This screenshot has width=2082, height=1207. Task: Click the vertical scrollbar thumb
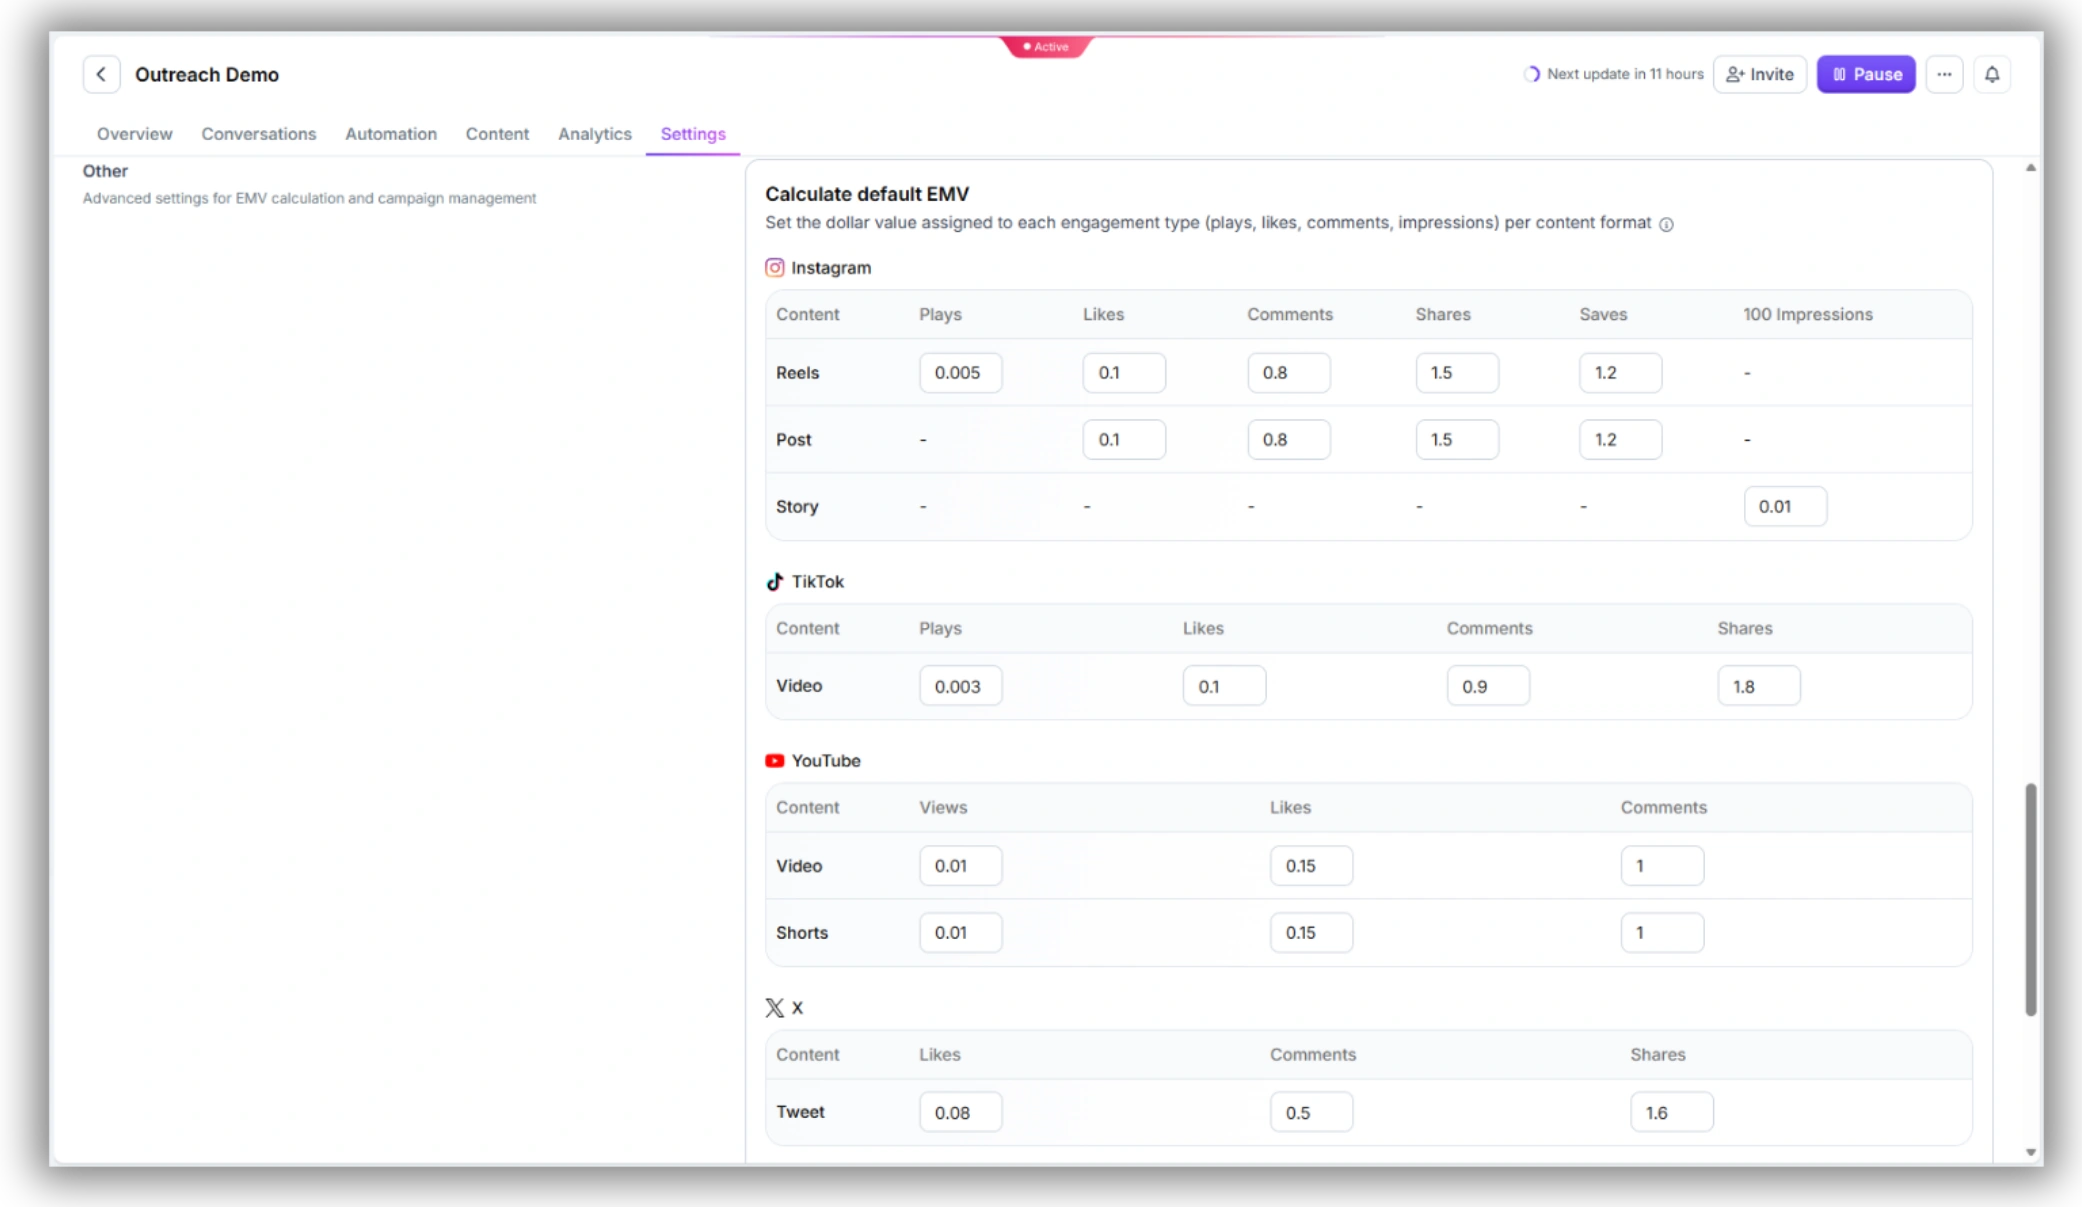pos(2031,900)
